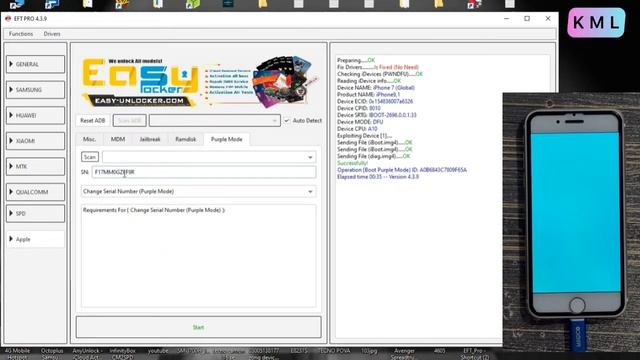Click the Device ECID log line
The width and height of the screenshot is (640, 360).
click(x=375, y=101)
